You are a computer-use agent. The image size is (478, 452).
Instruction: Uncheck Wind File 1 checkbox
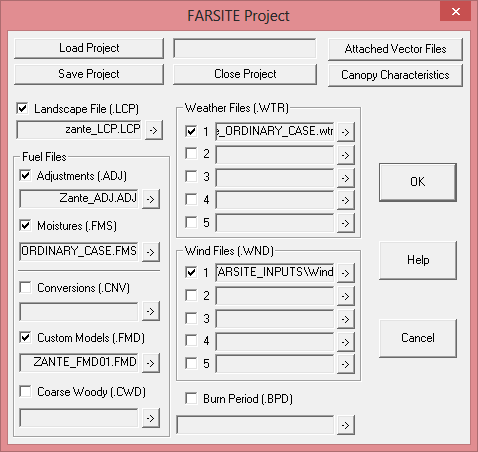pyautogui.click(x=191, y=272)
